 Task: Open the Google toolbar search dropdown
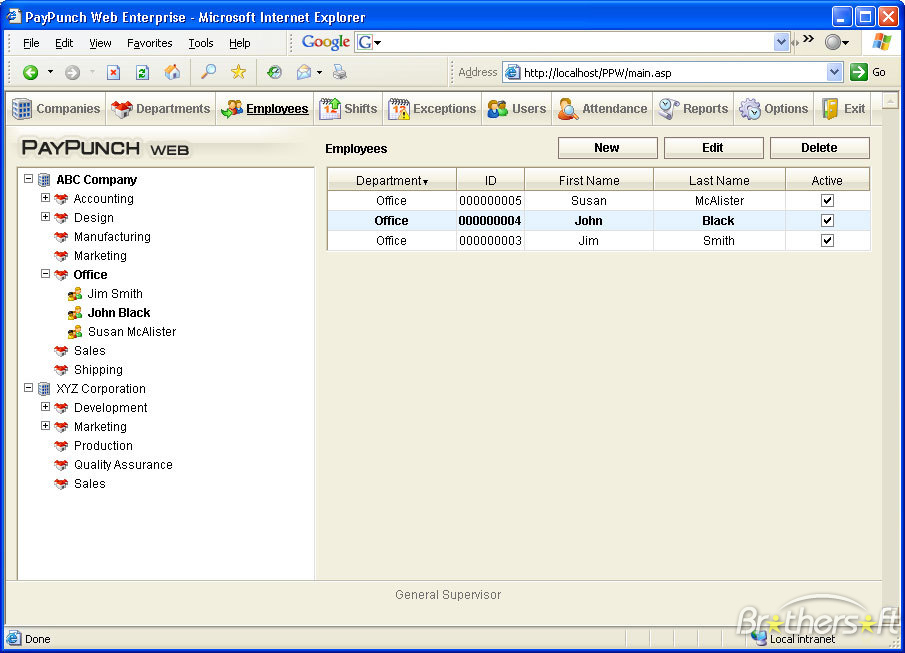(x=781, y=42)
